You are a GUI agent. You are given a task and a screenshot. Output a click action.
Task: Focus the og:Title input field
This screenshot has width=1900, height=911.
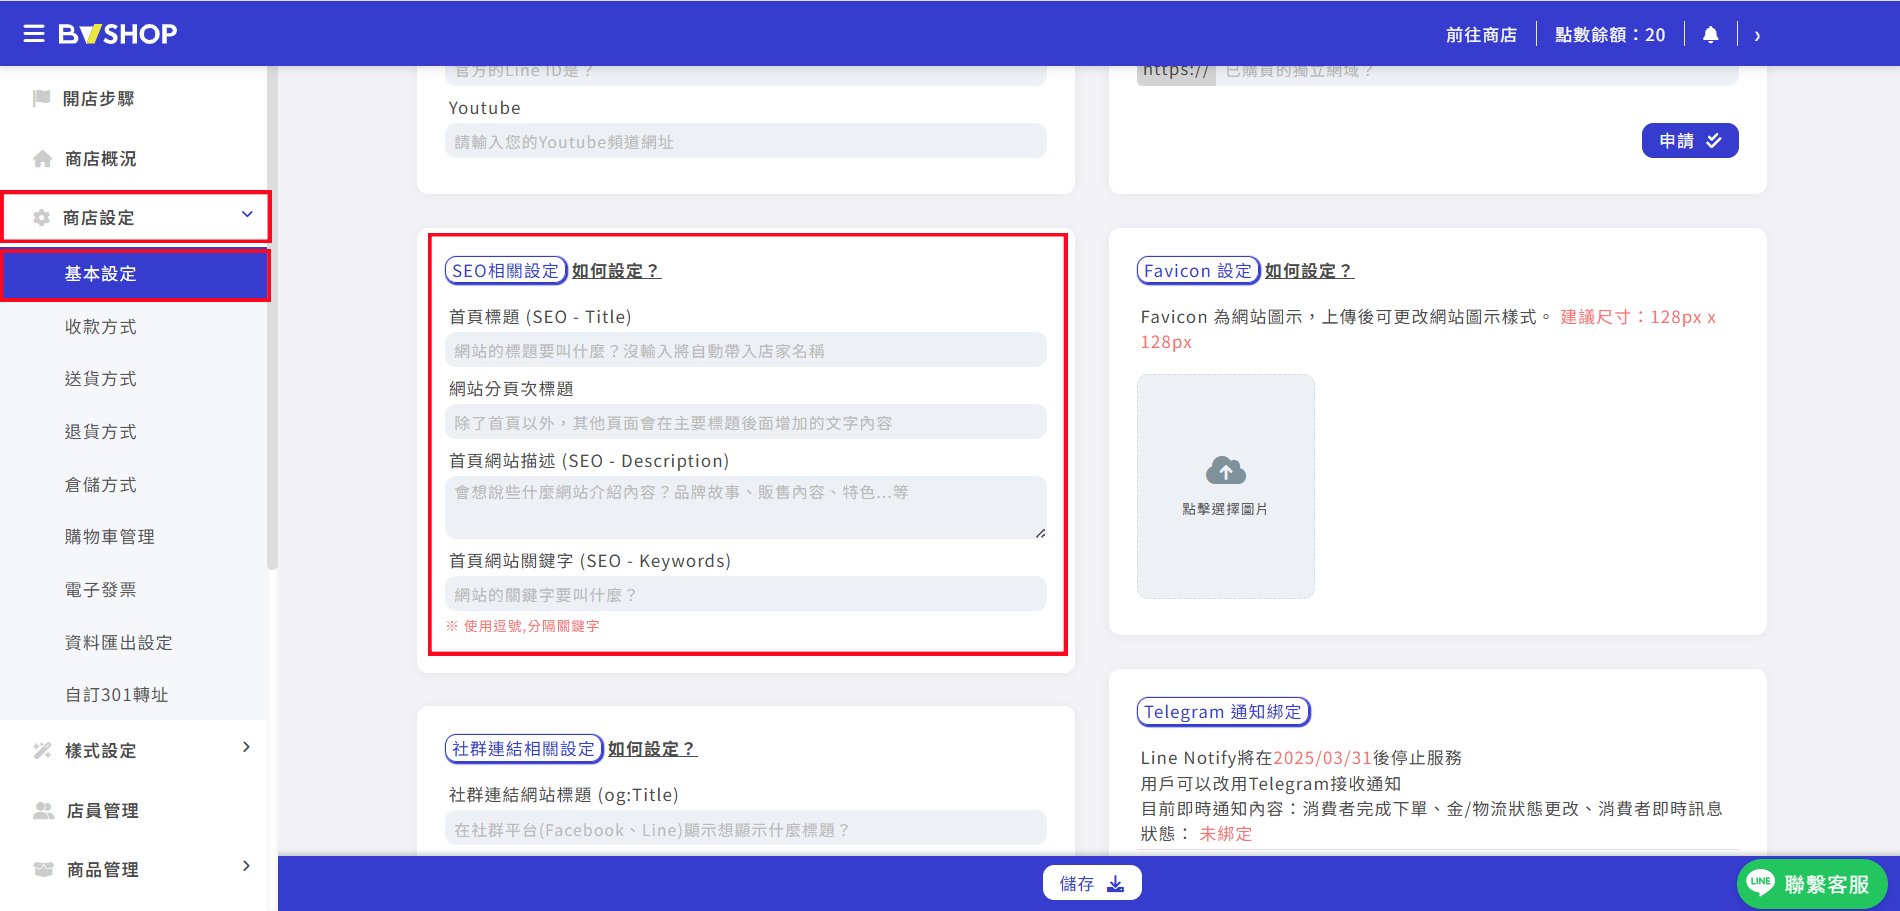[x=746, y=828]
